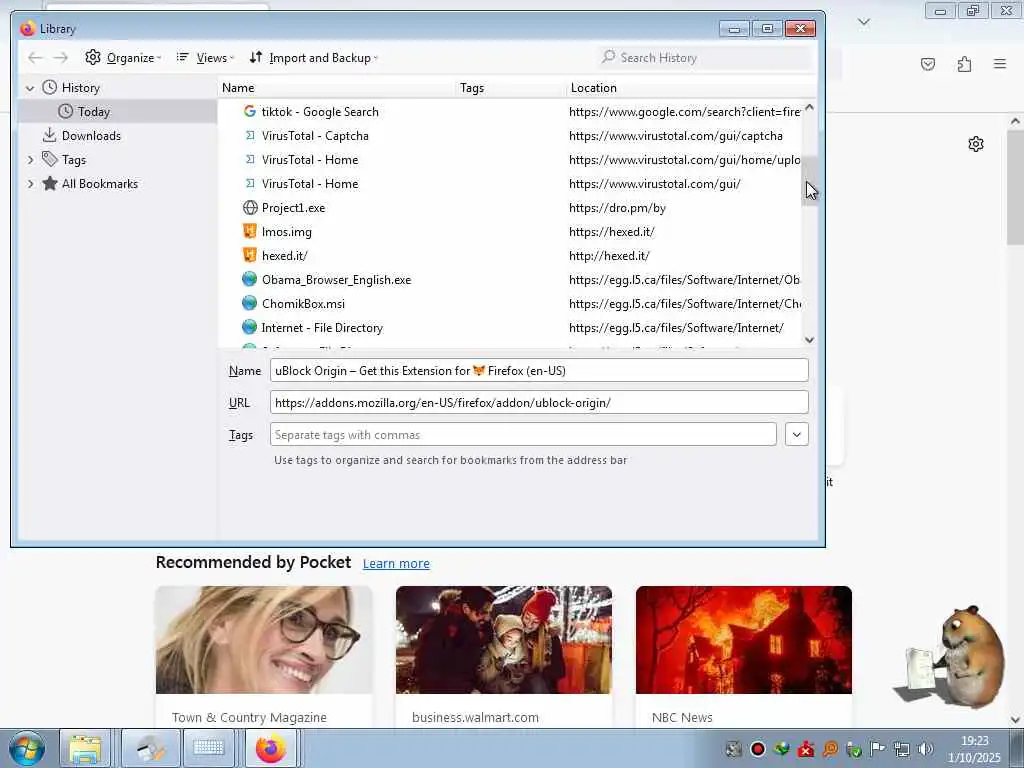The width and height of the screenshot is (1024, 768).
Task: Select the VirusTotal - Captcha row
Action: (509, 136)
